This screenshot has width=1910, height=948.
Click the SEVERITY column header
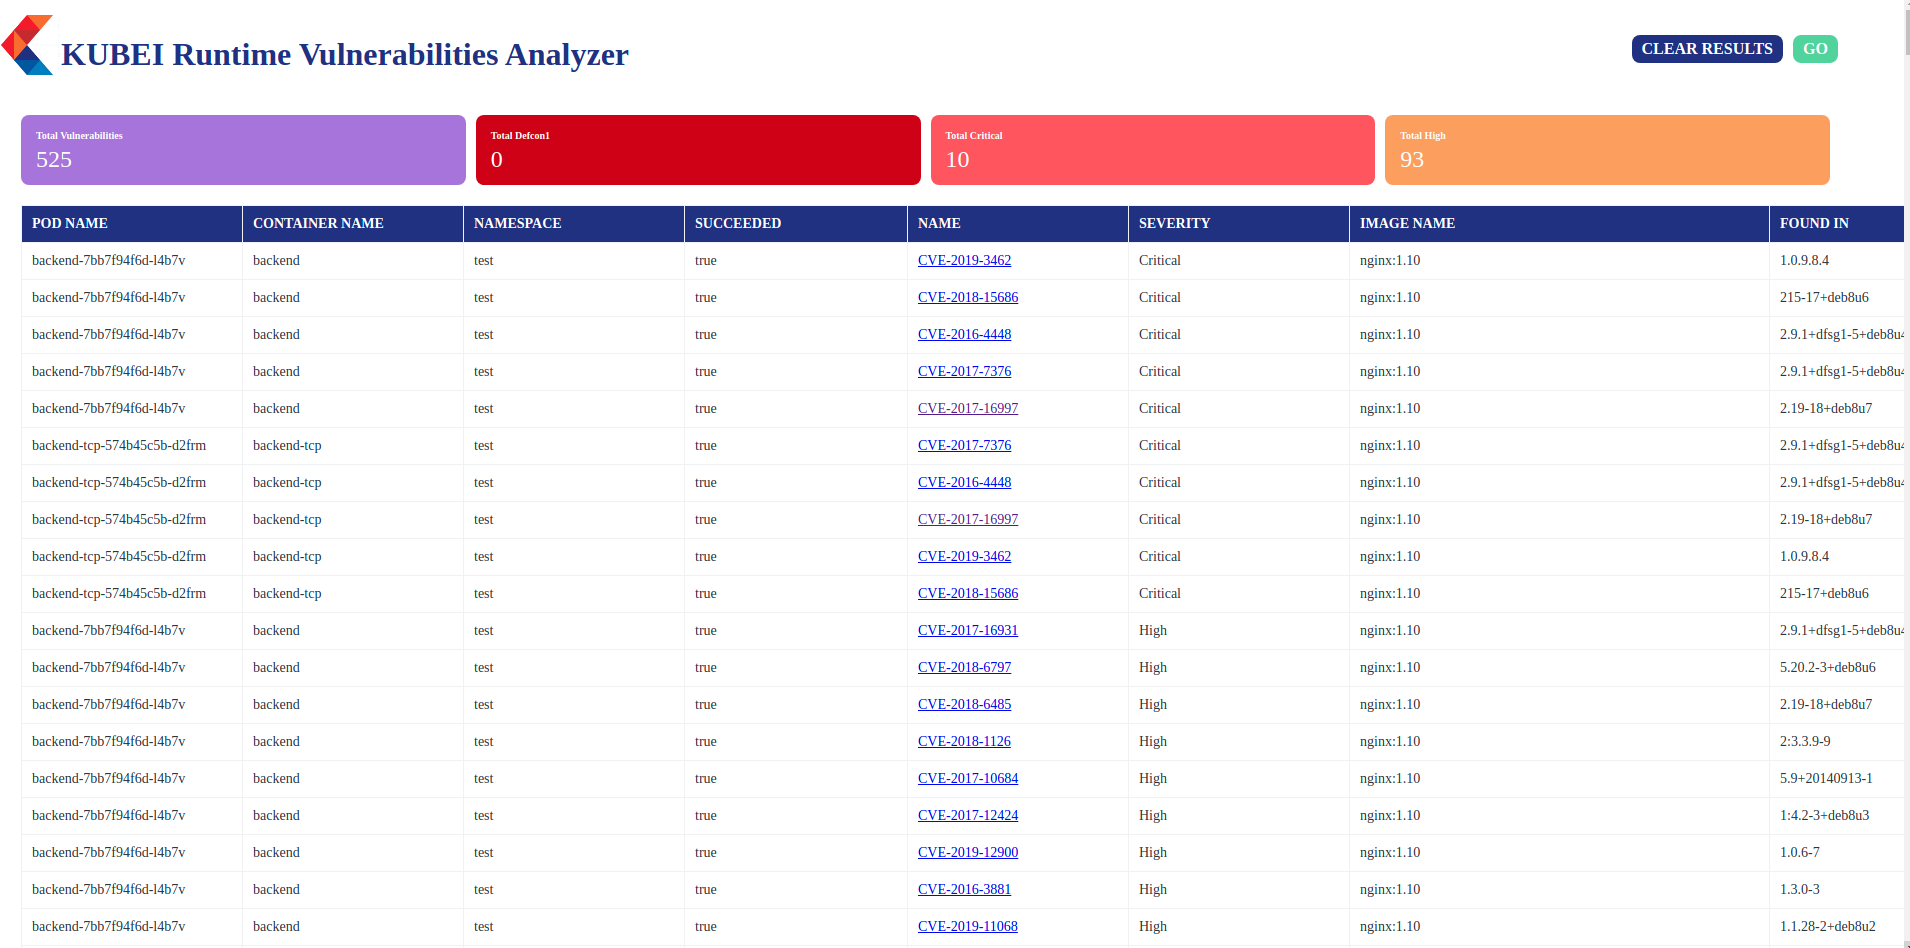click(1239, 224)
